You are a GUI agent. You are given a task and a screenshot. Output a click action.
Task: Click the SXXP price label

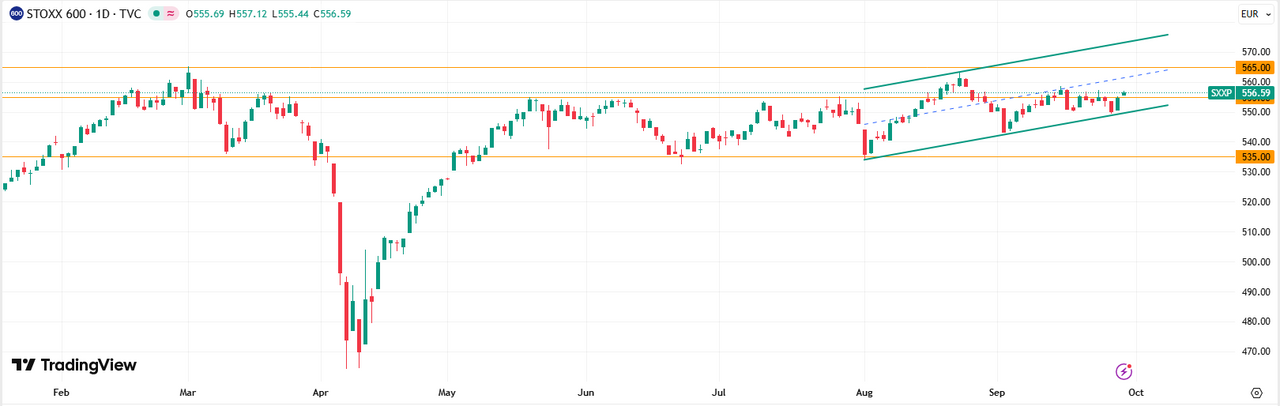(x=1221, y=93)
